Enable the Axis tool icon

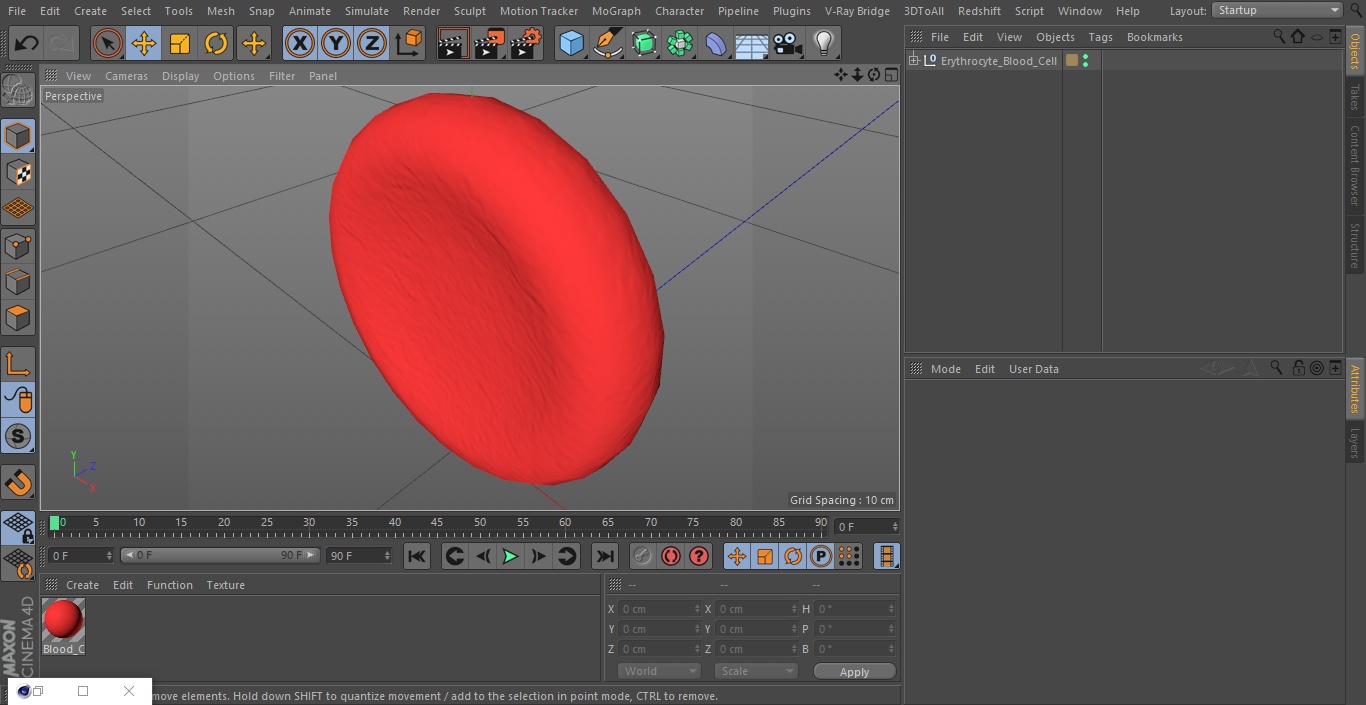[x=18, y=364]
